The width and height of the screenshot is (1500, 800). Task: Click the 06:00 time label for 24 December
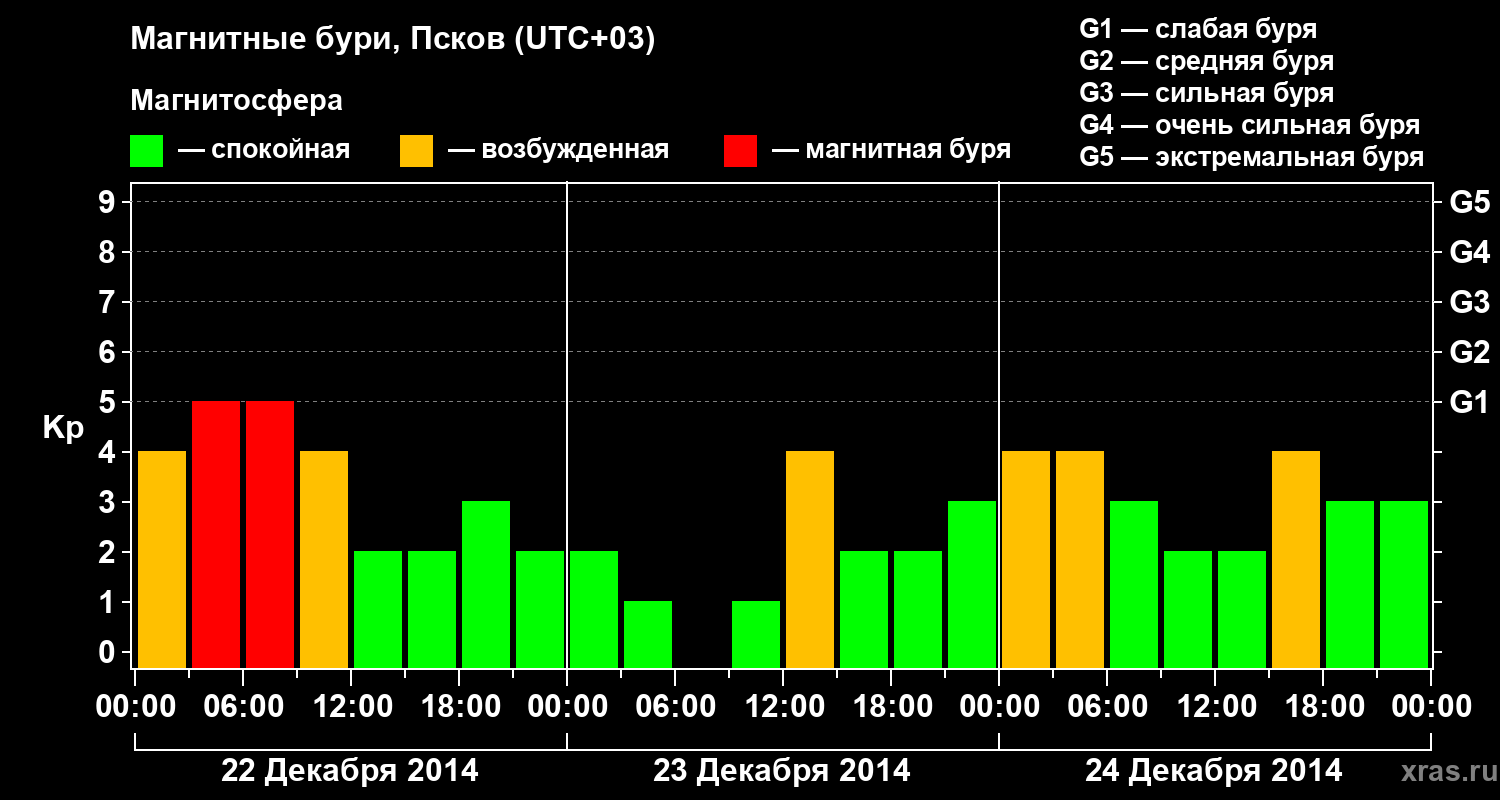tap(1107, 707)
